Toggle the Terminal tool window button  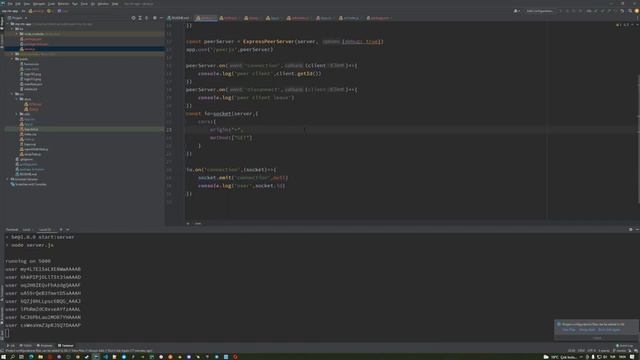tap(66, 346)
